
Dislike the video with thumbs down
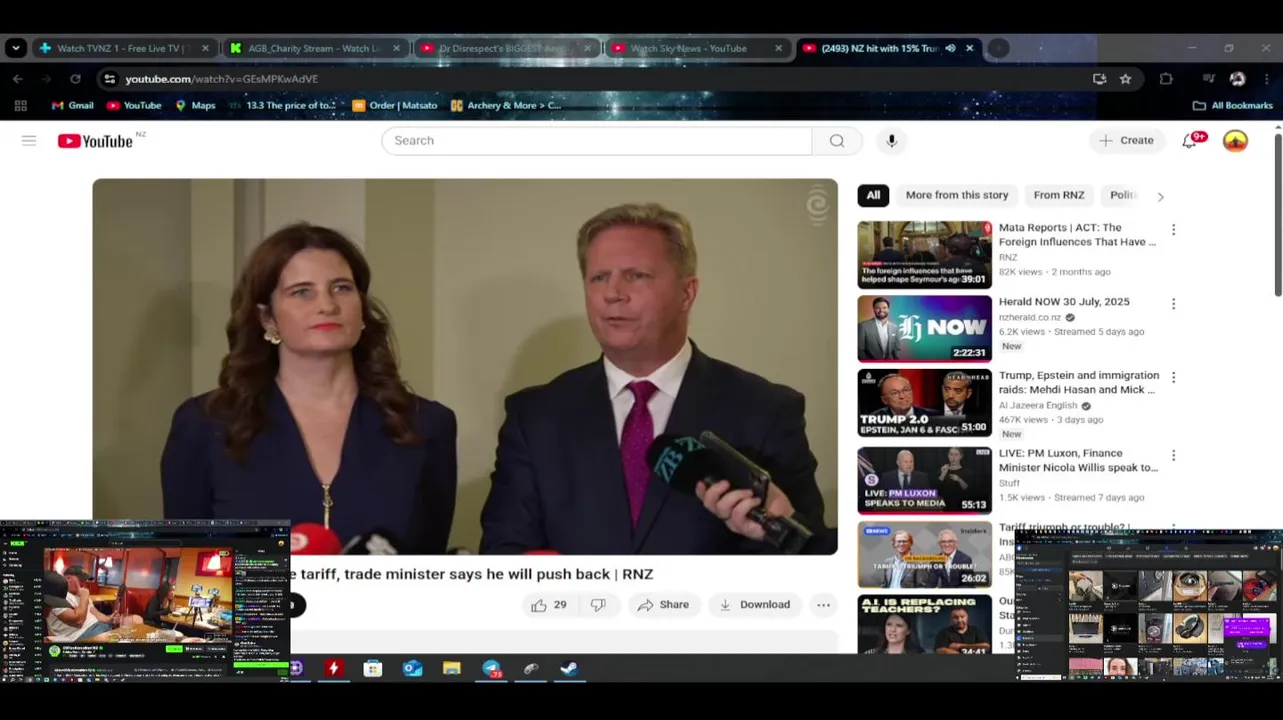pyautogui.click(x=598, y=605)
